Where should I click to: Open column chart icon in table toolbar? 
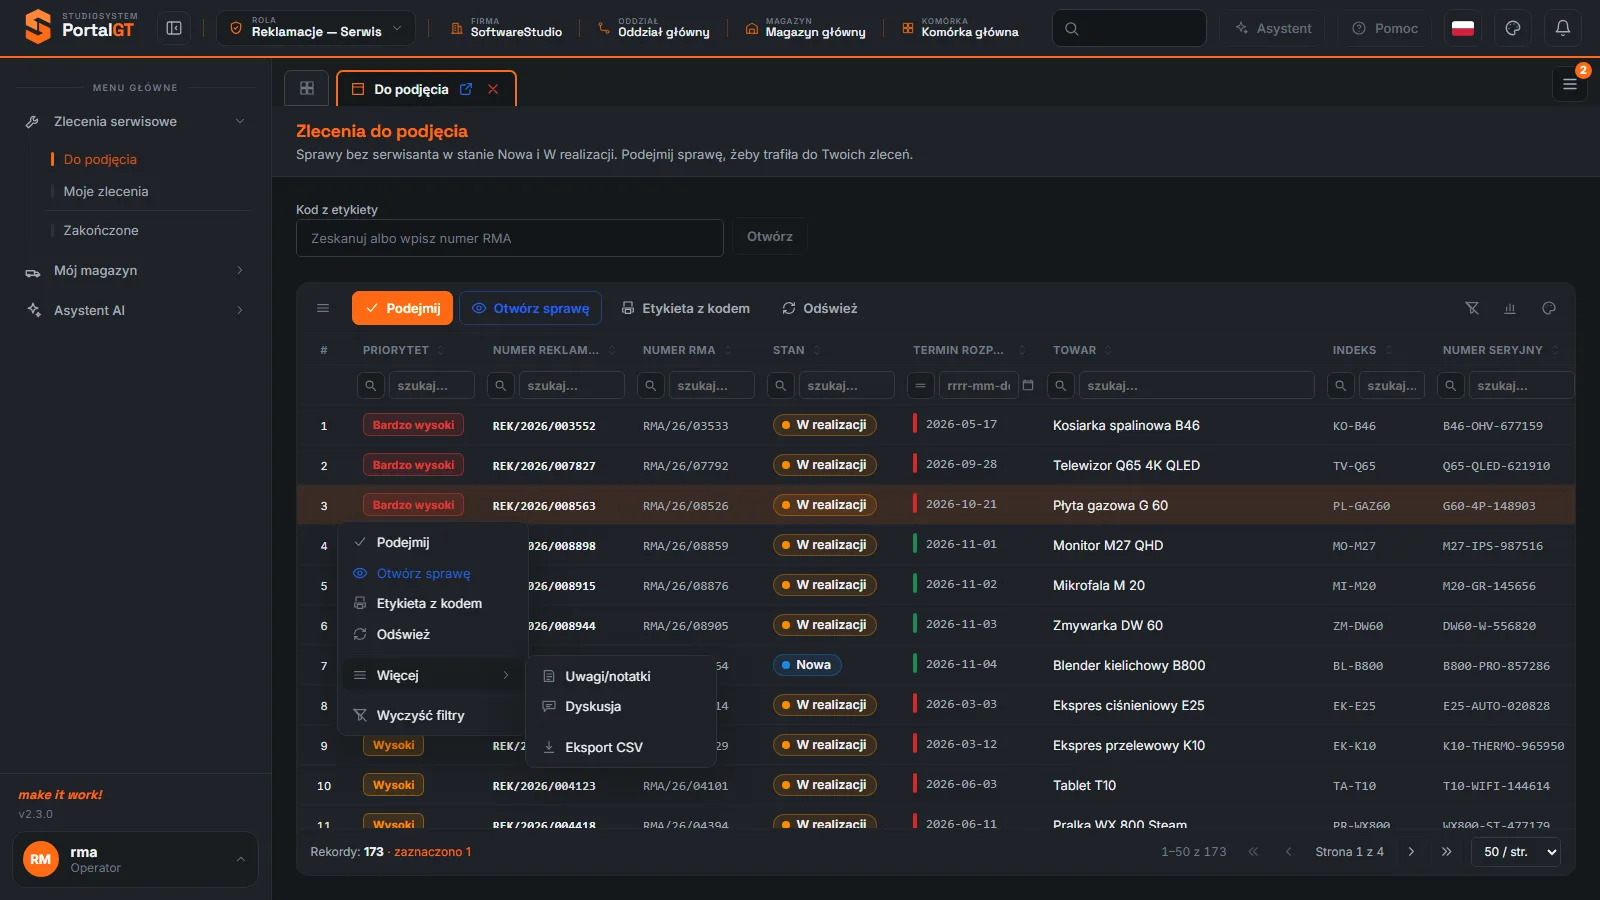pyautogui.click(x=1510, y=308)
